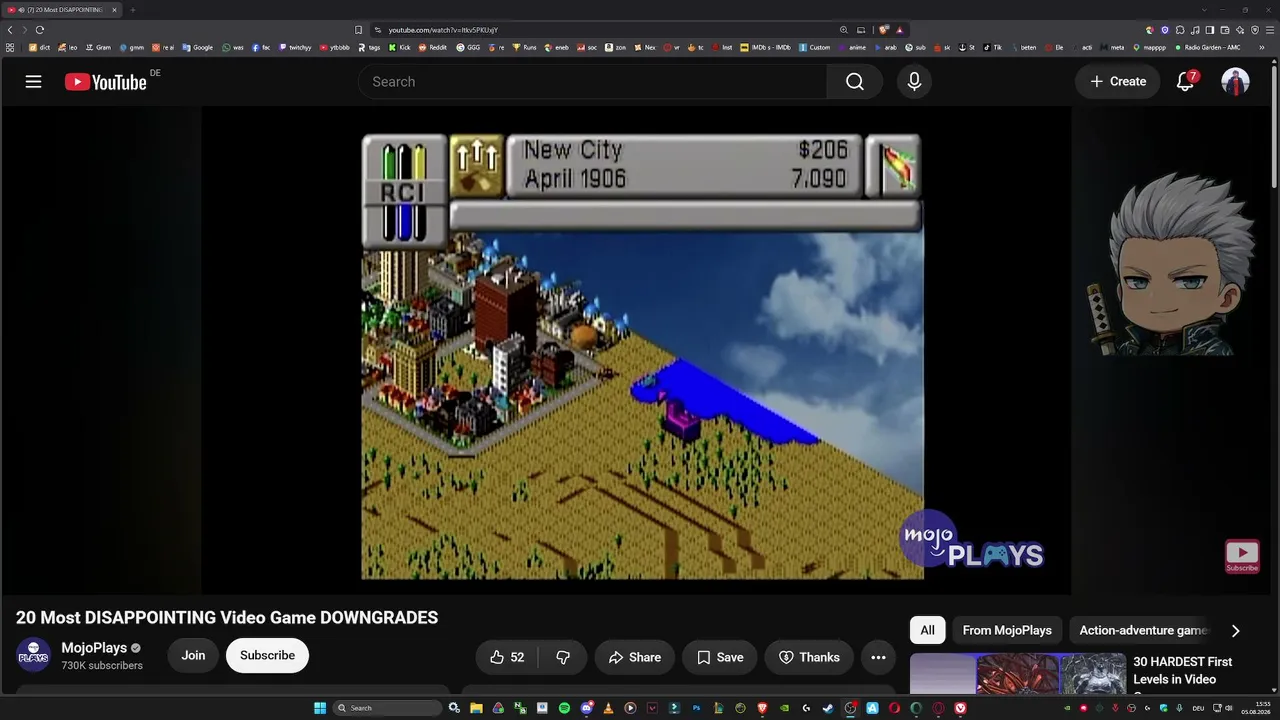Image resolution: width=1280 pixels, height=720 pixels.
Task: Open the Create menu
Action: 1118,82
